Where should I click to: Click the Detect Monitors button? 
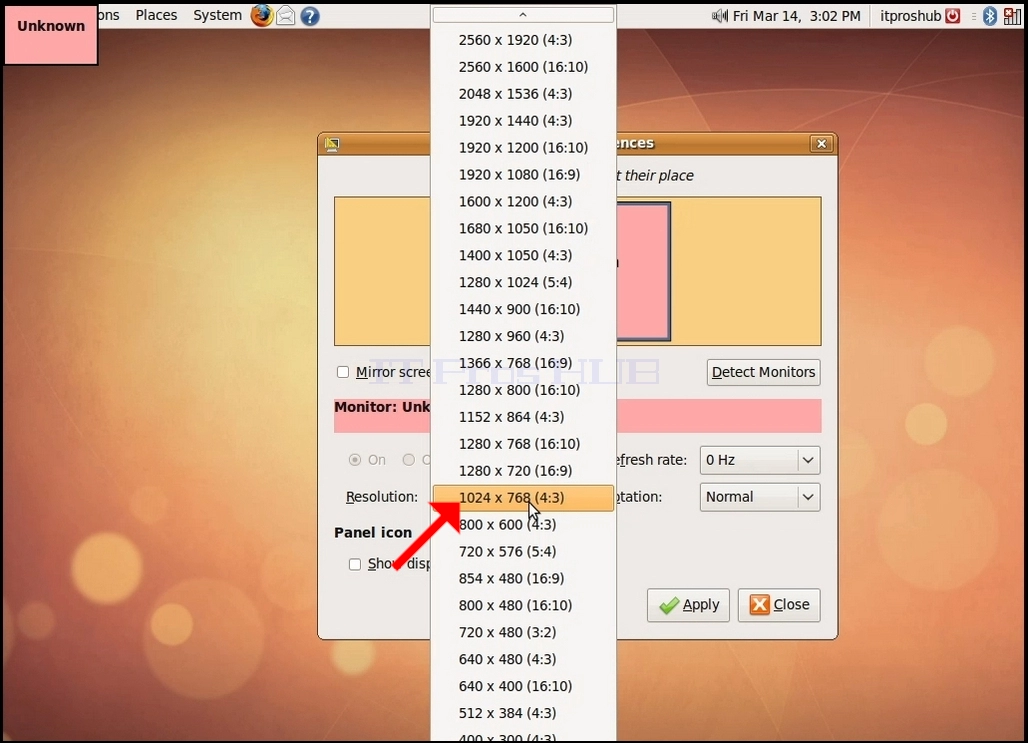pos(763,372)
